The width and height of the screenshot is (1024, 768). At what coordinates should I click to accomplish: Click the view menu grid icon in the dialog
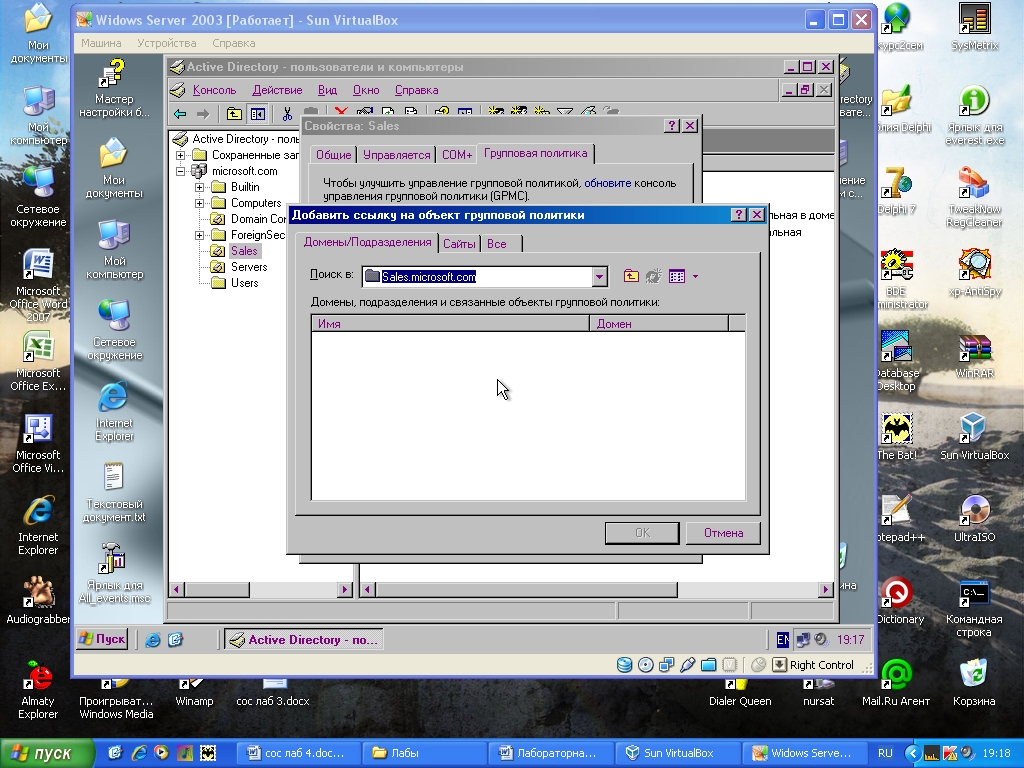point(677,276)
